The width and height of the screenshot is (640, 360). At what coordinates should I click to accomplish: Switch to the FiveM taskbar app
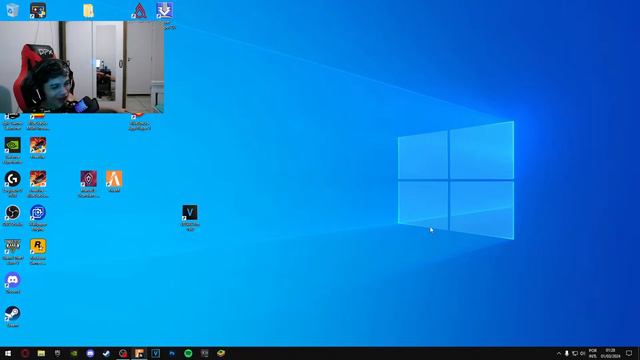pos(139,353)
